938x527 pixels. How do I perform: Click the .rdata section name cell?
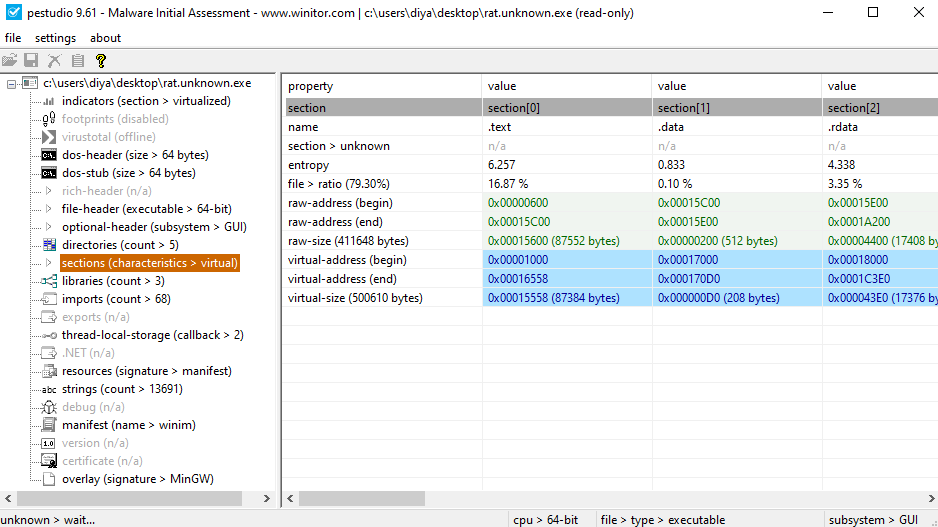point(880,127)
